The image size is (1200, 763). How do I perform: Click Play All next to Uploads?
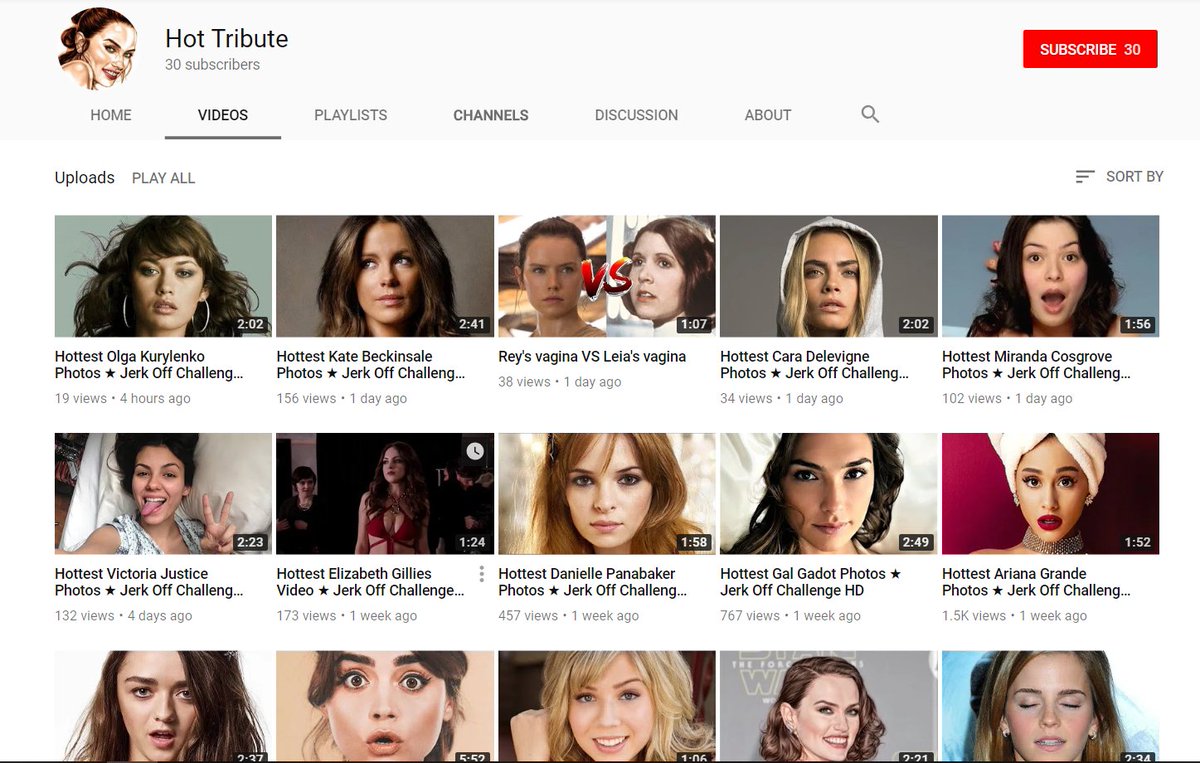(x=164, y=178)
